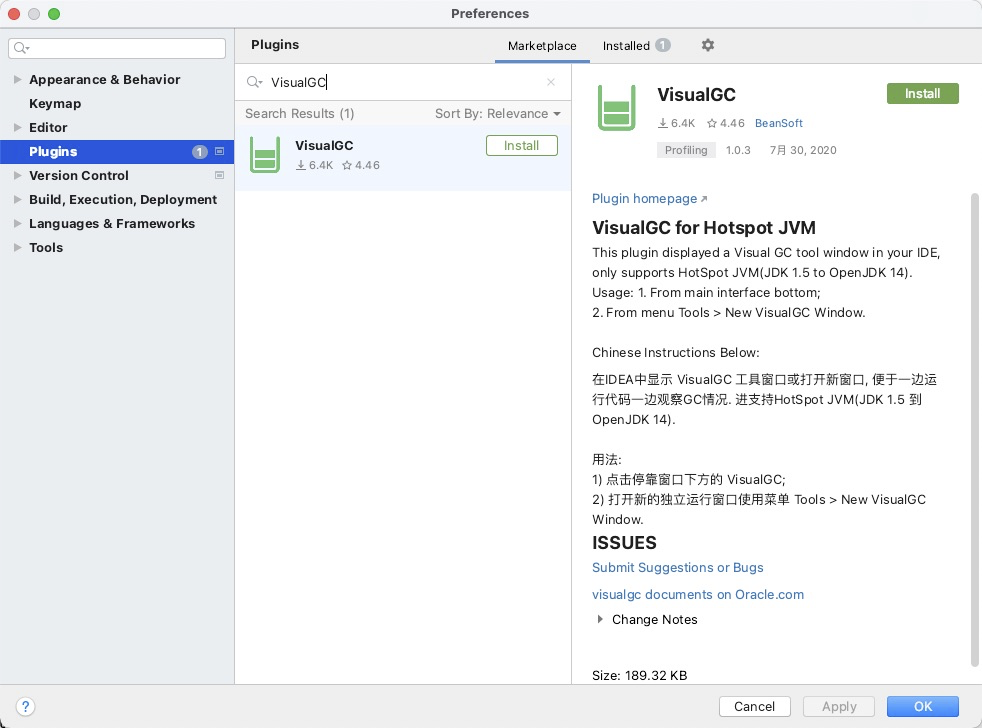The height and width of the screenshot is (728, 982).
Task: Click the ISSUES heading
Action: 624,543
